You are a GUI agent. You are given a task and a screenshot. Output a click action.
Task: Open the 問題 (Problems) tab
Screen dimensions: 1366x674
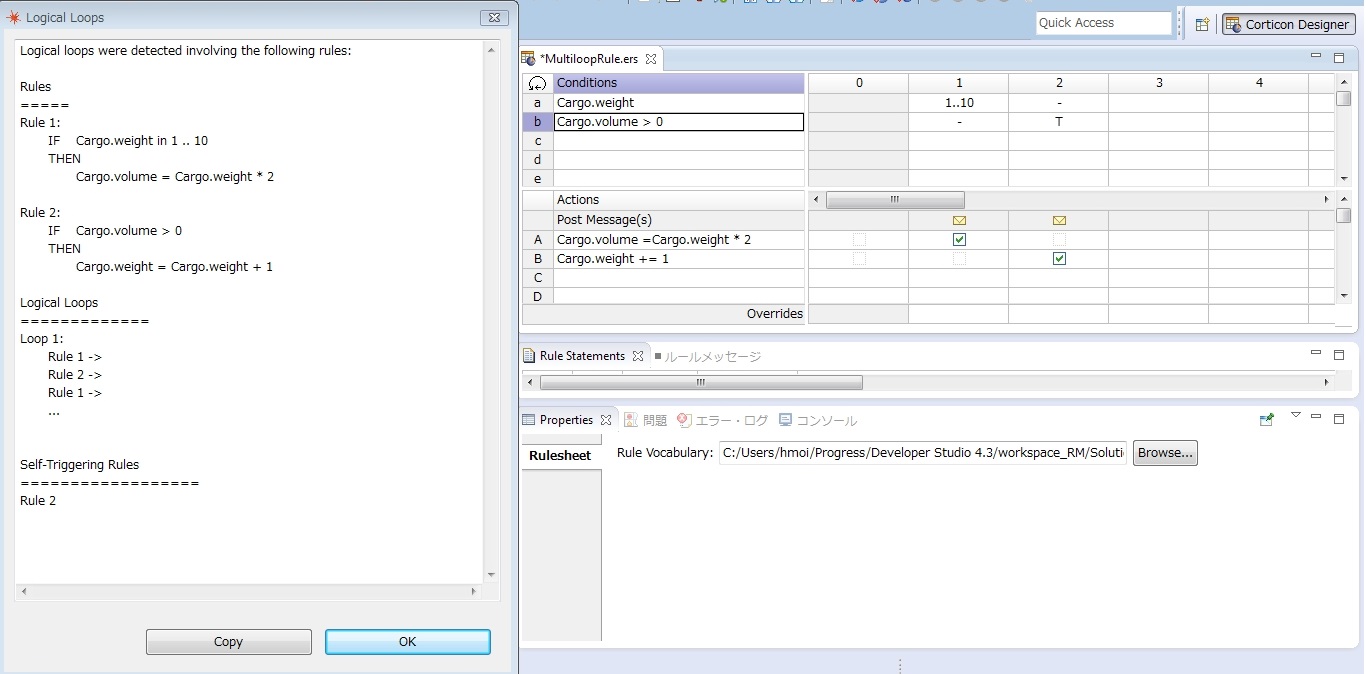pos(646,421)
